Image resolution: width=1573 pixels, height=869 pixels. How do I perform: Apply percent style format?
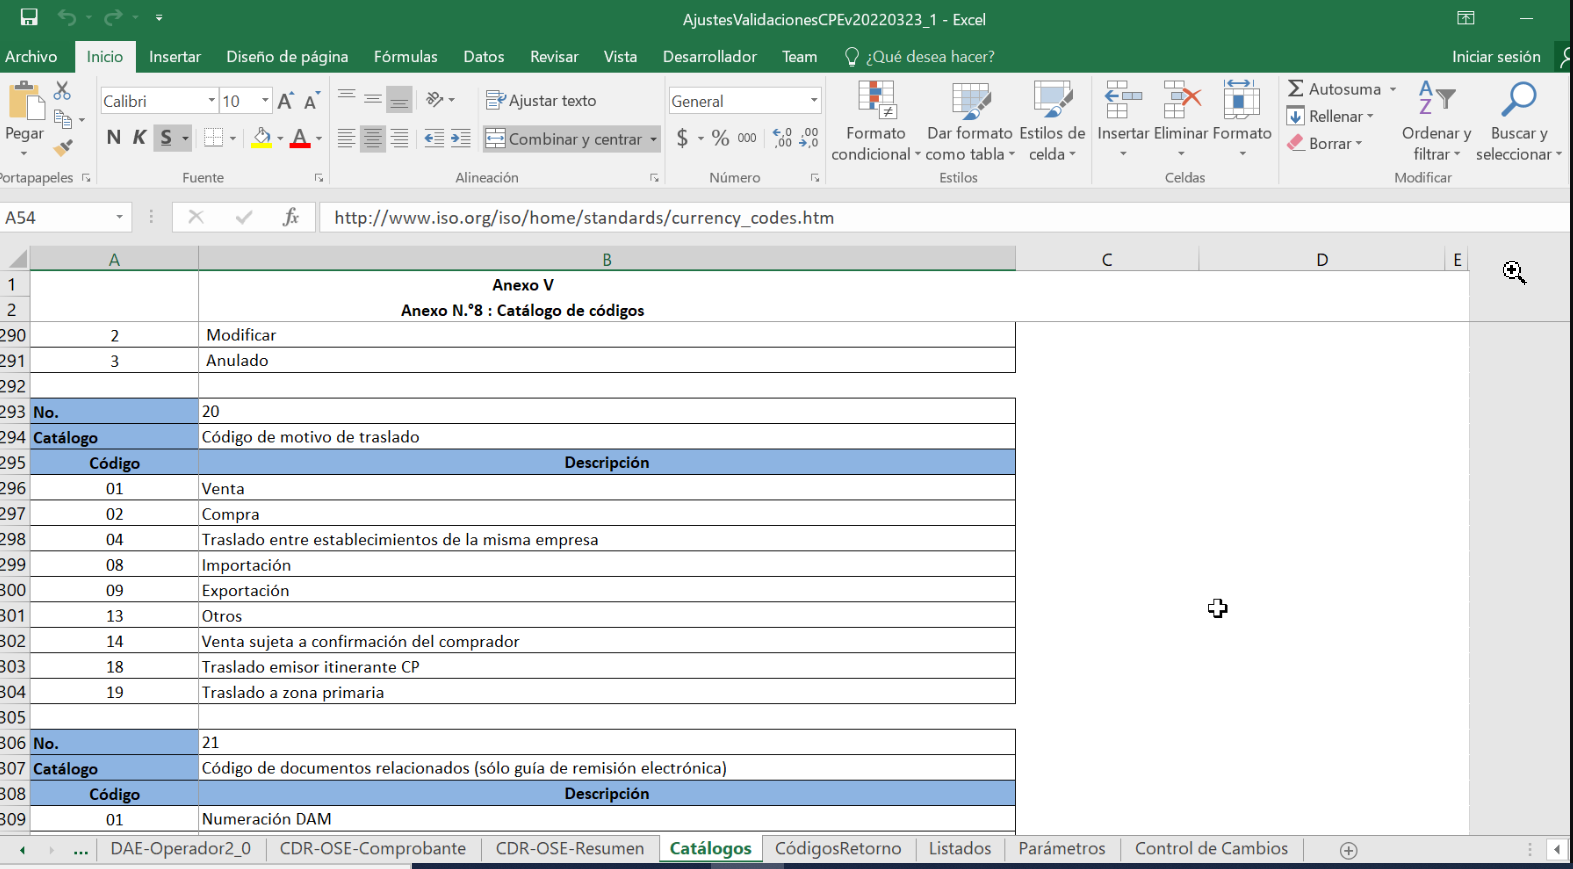[720, 138]
